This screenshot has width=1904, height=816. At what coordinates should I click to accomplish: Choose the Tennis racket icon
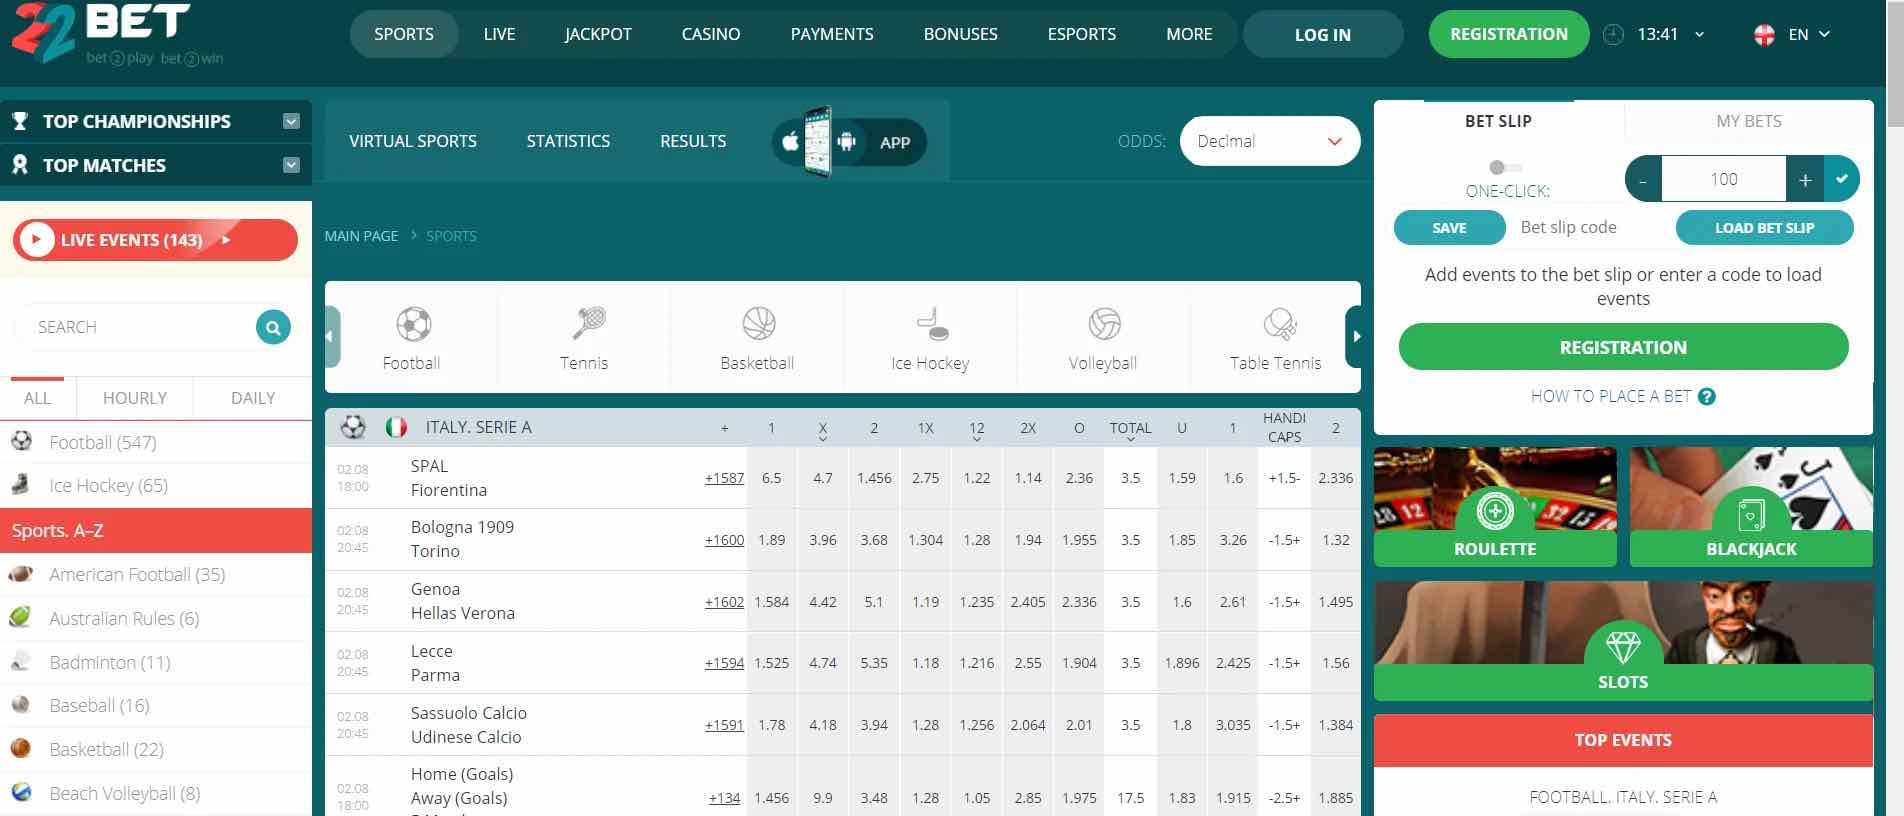tap(587, 324)
